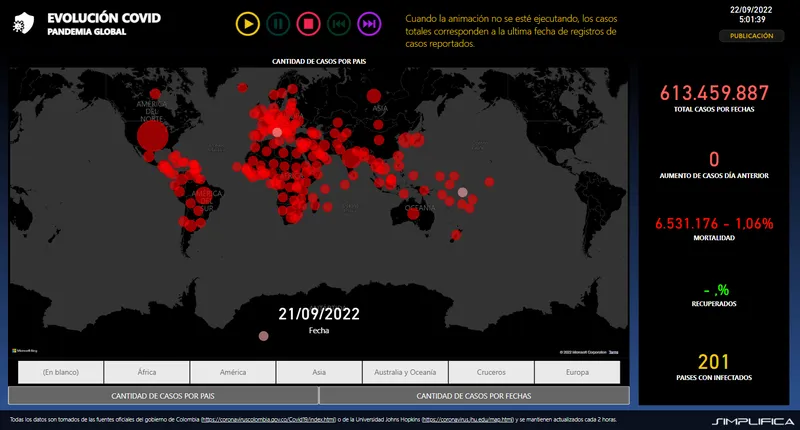Select the América continent filter
This screenshot has width=800, height=430.
click(233, 372)
